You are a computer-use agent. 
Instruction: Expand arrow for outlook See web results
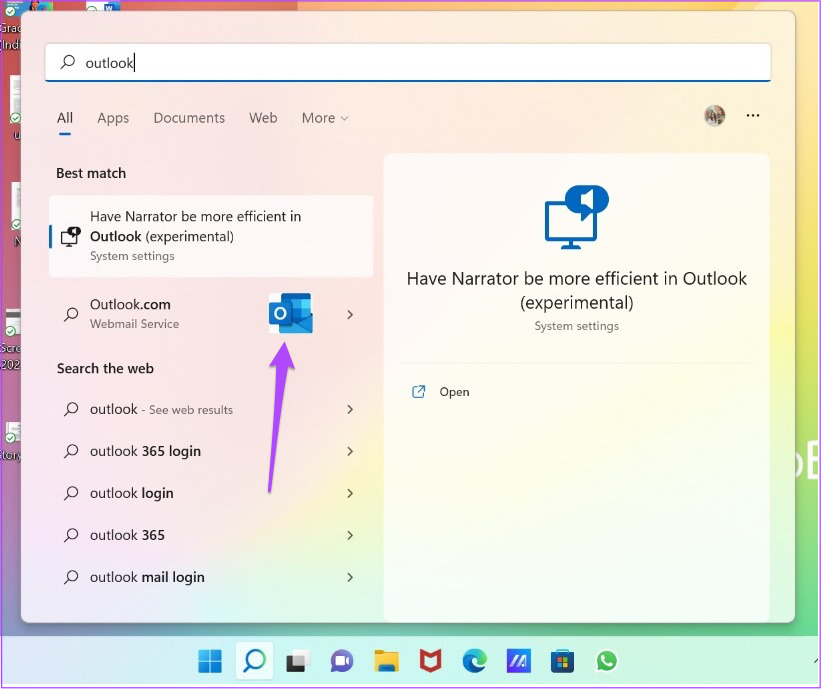(x=350, y=409)
